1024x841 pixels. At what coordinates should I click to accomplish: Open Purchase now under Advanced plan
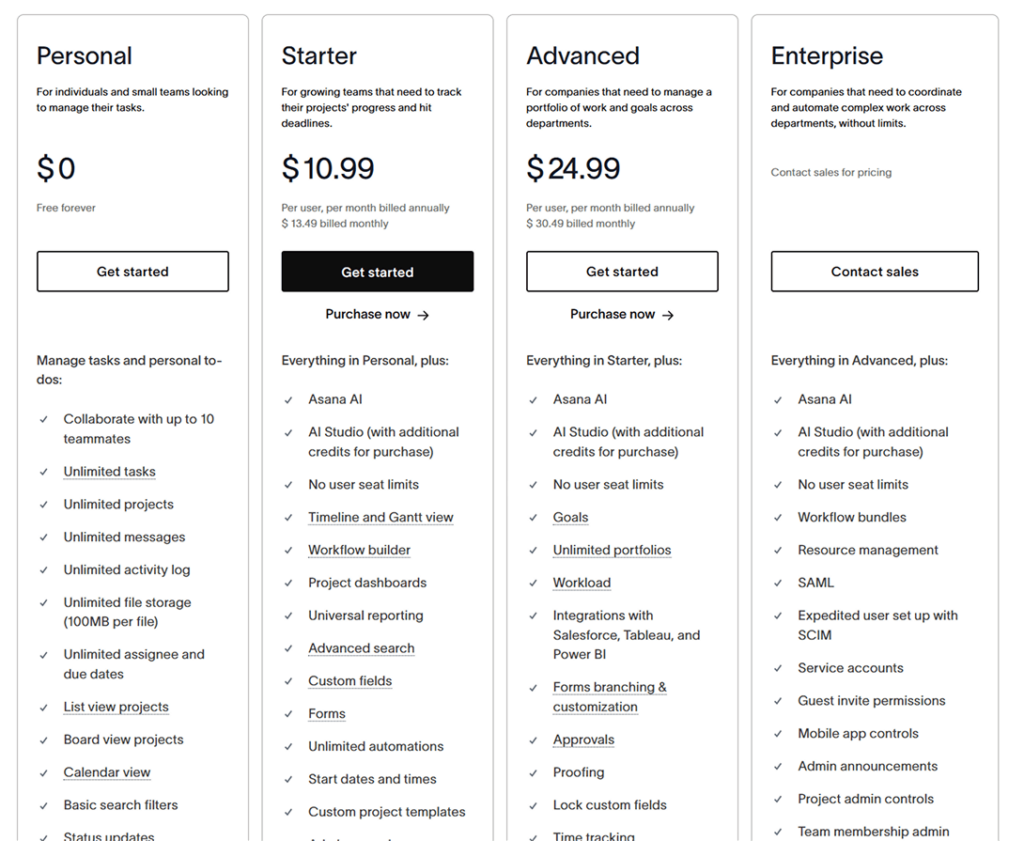[612, 314]
